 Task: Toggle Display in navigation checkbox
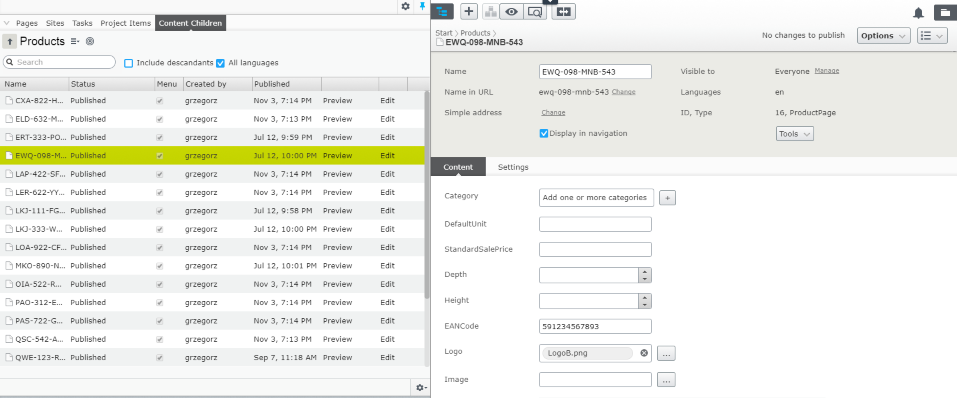544,133
